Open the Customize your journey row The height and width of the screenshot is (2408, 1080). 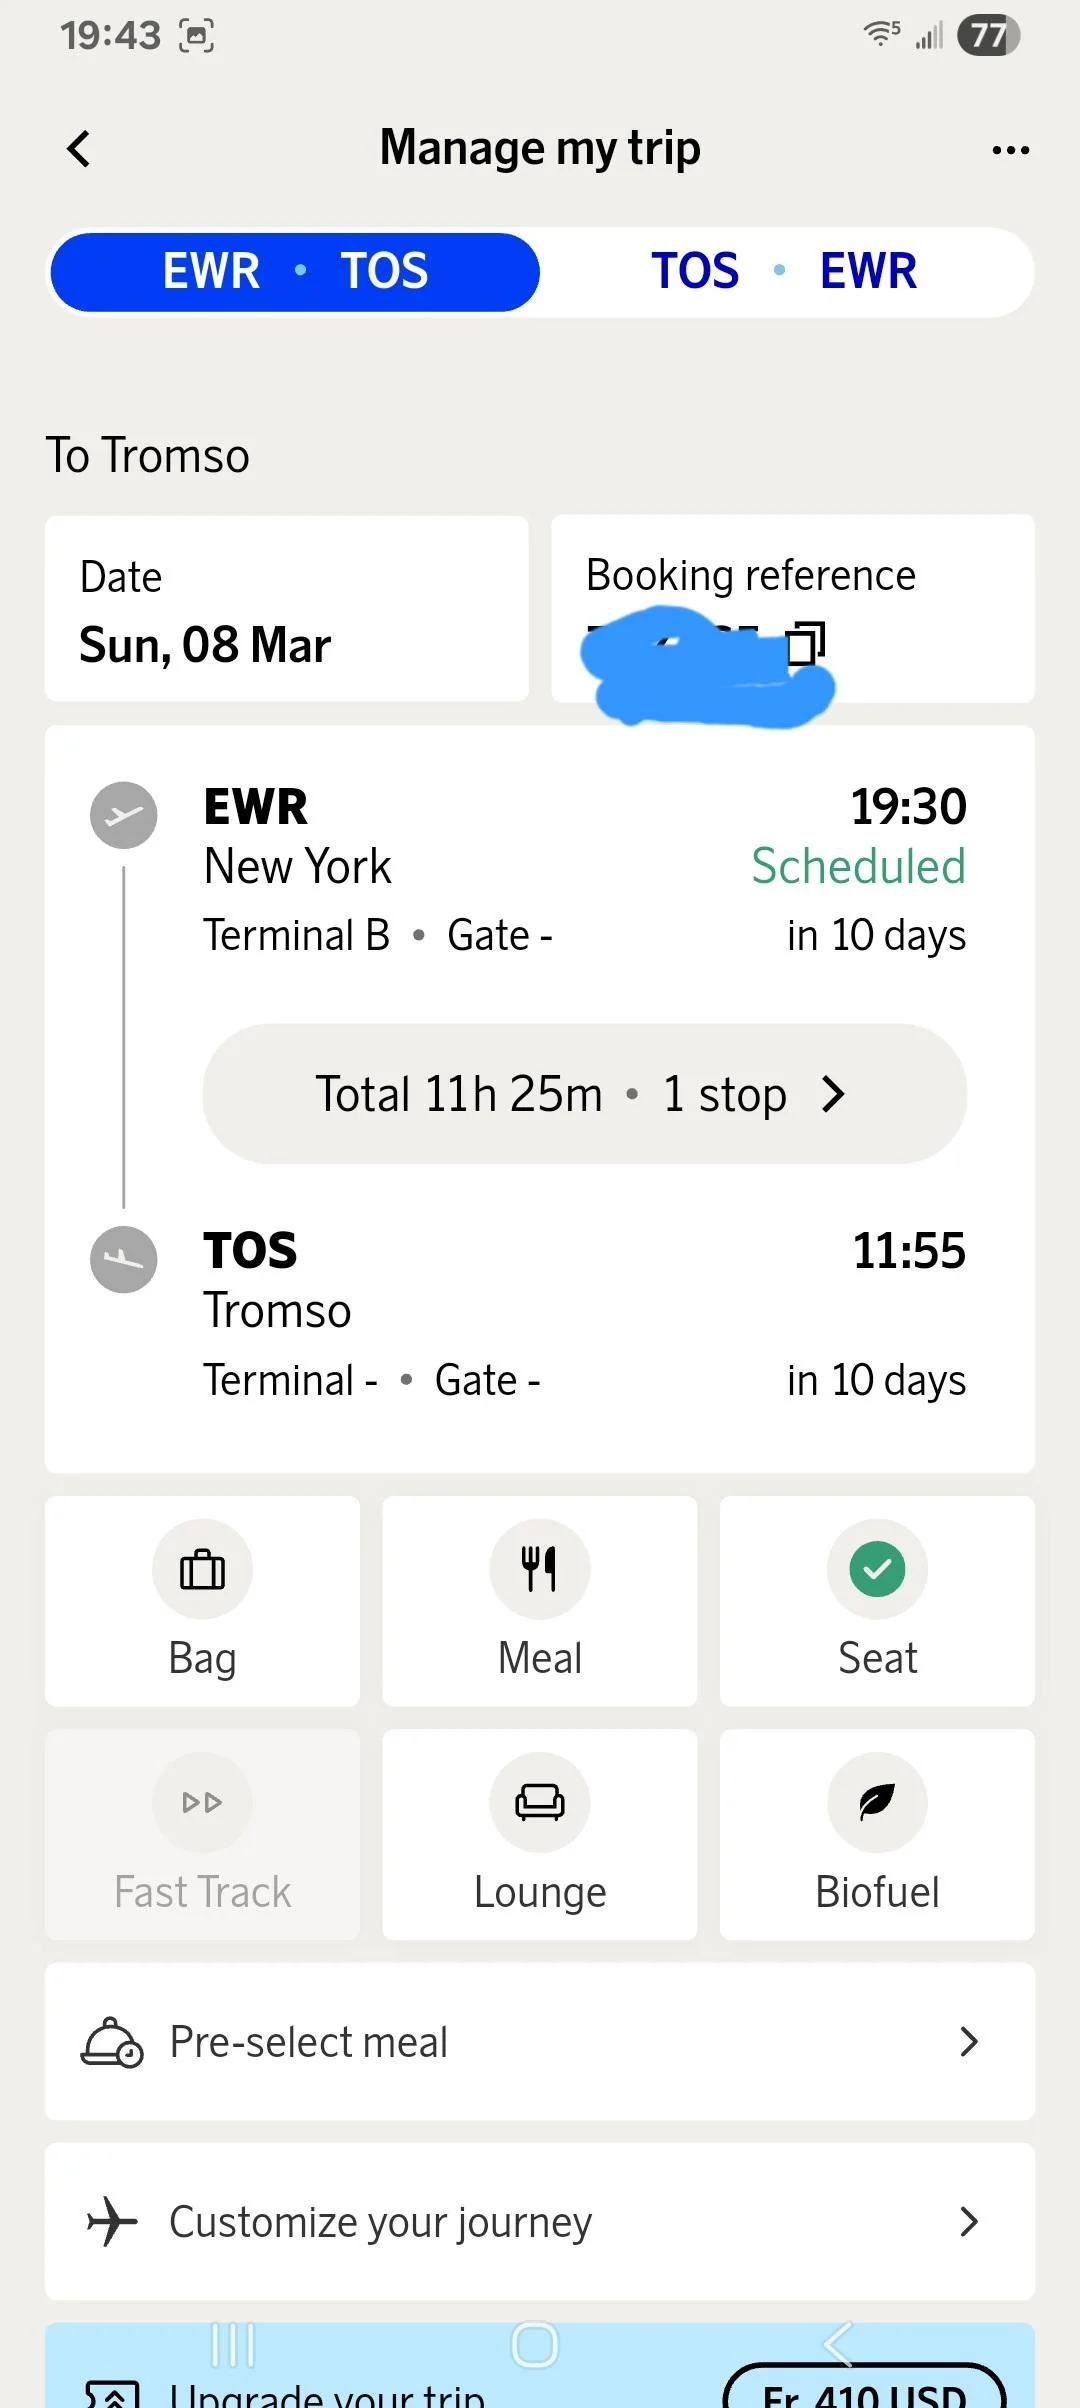(539, 2221)
